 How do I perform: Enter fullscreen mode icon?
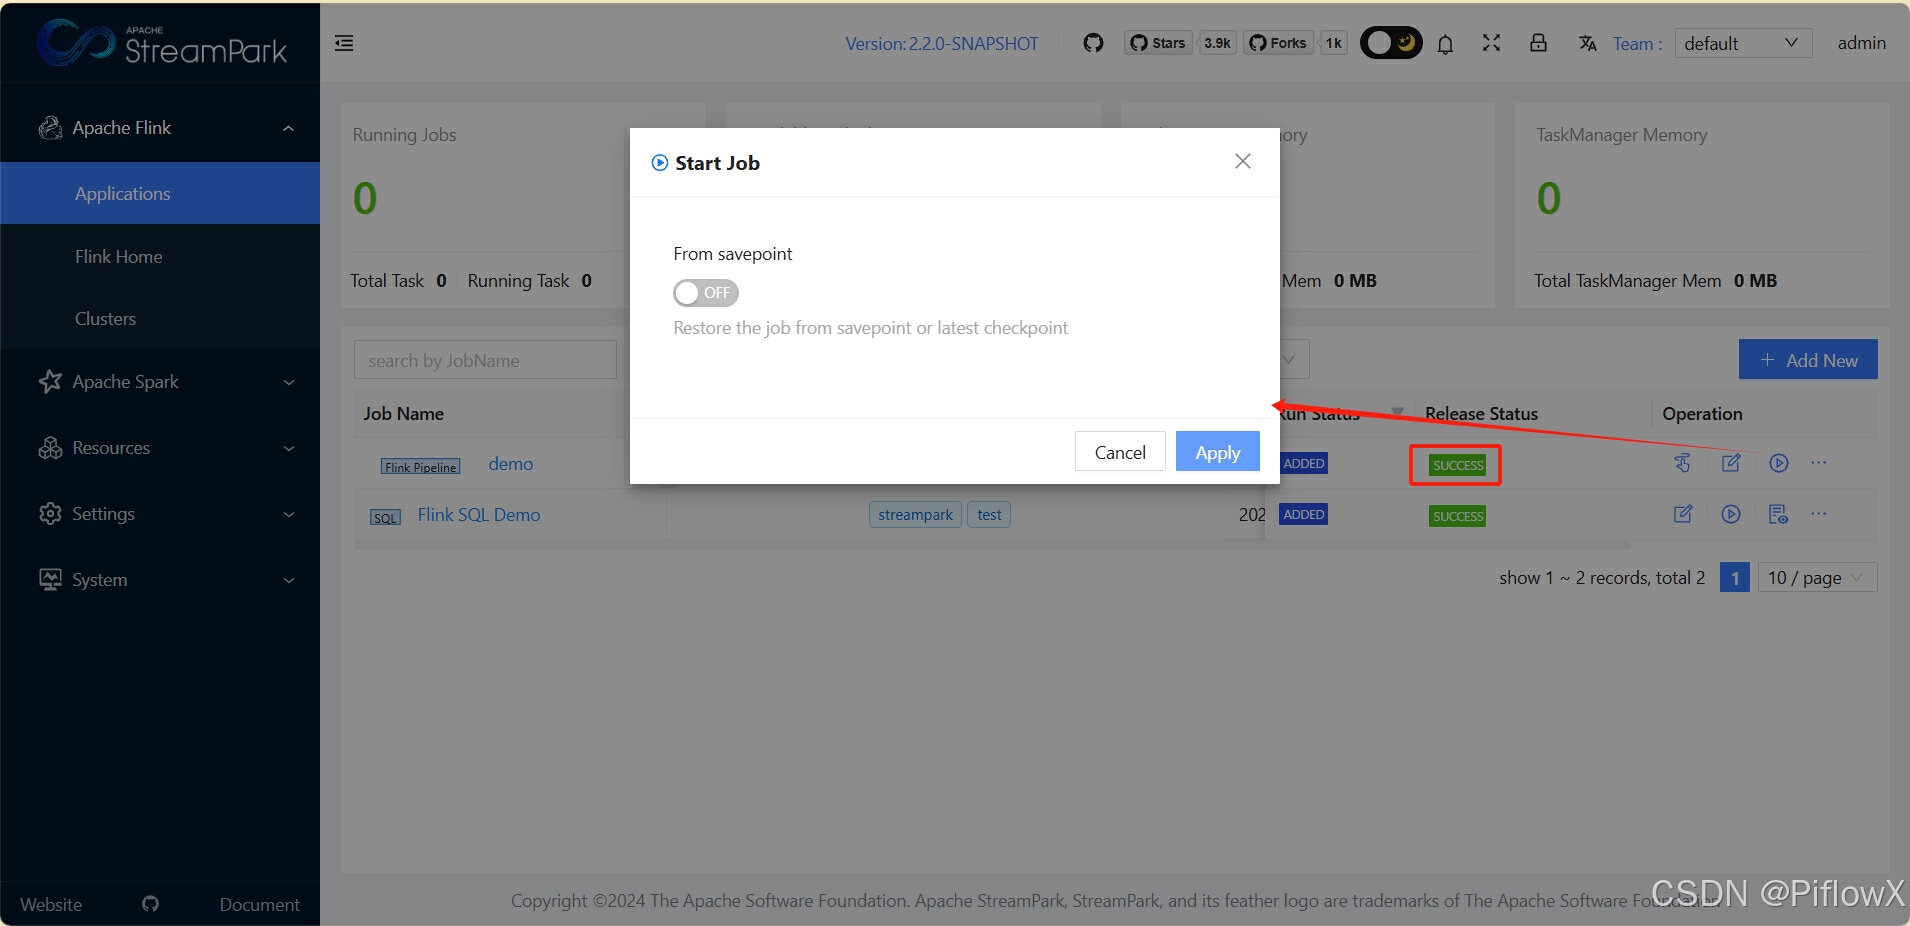click(1491, 43)
